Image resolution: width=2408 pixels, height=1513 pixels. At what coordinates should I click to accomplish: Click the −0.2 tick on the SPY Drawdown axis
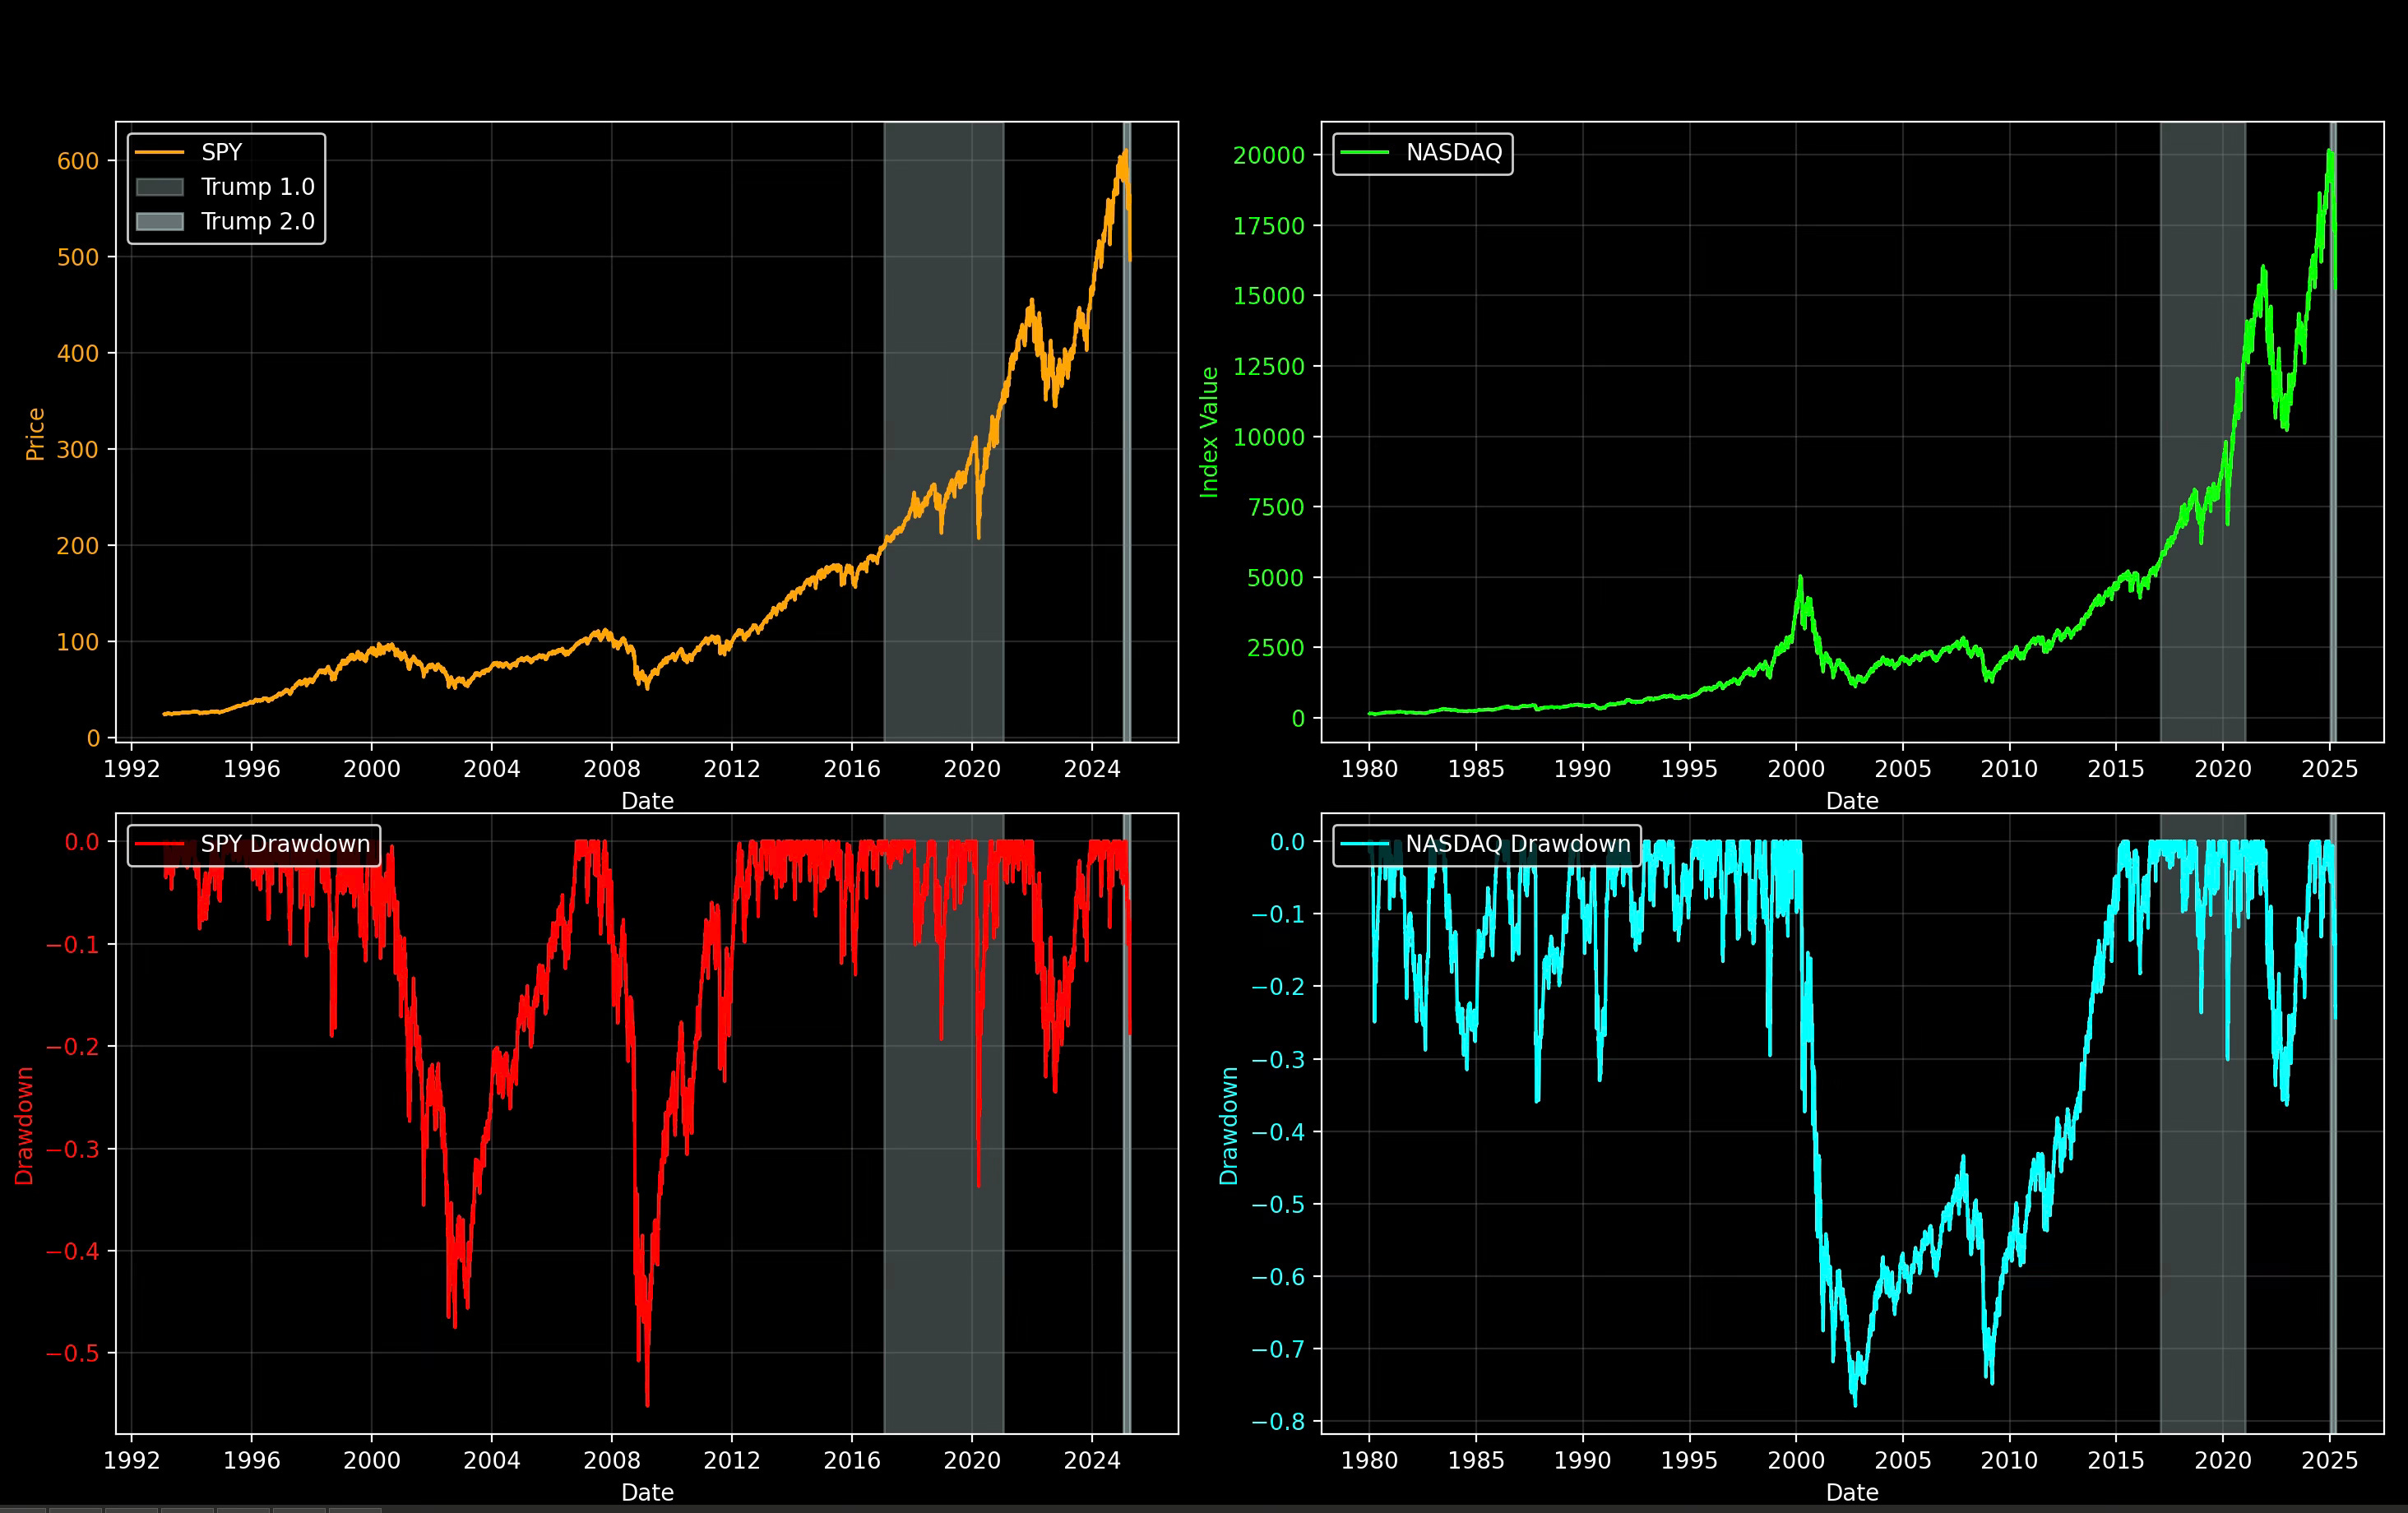click(x=73, y=1046)
